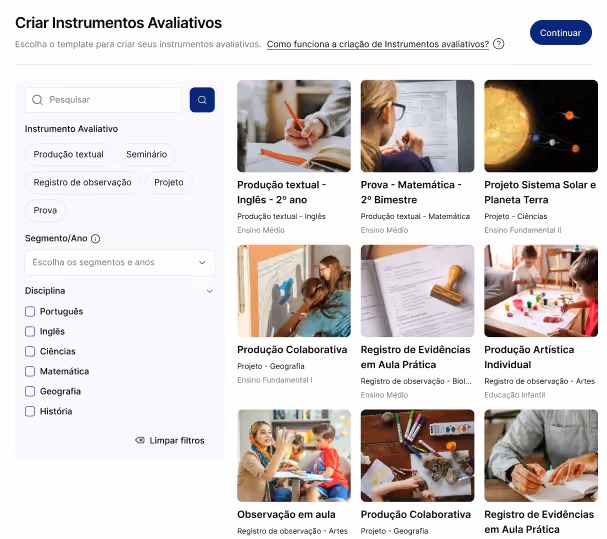Check the Inglês checkbox
The image size is (607, 539).
pyautogui.click(x=30, y=331)
